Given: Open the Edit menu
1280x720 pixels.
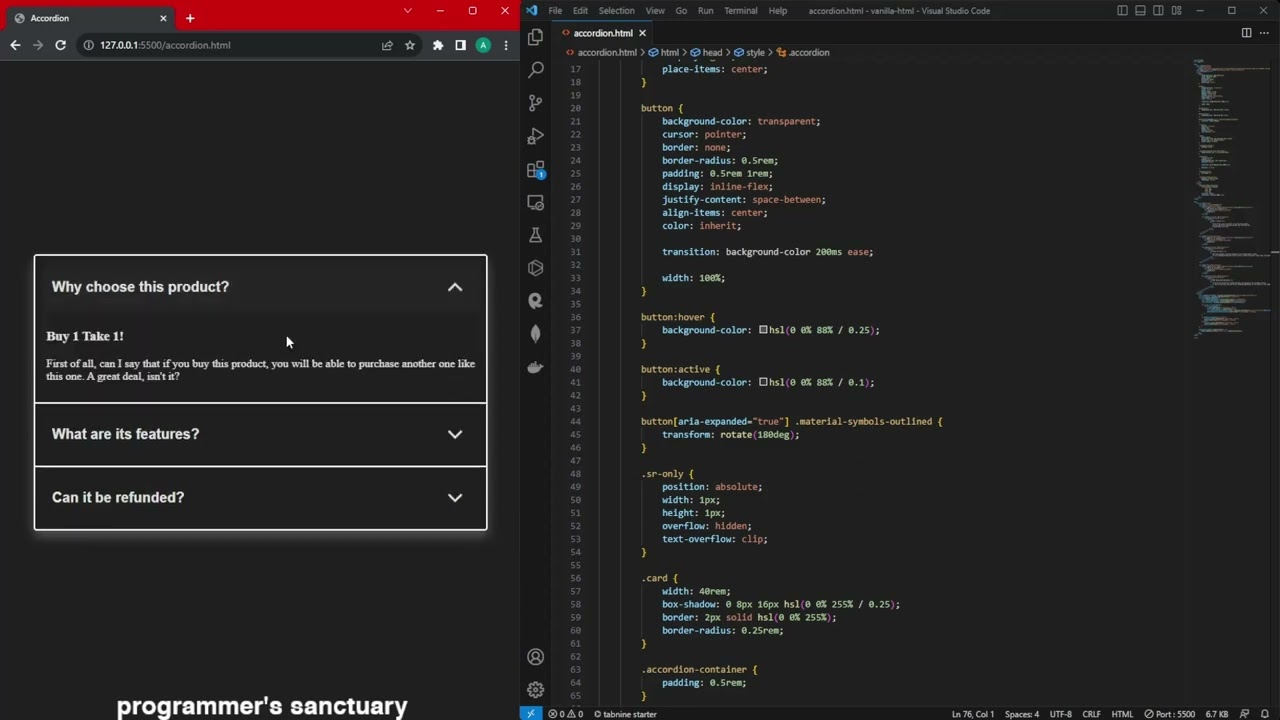Looking at the screenshot, I should click(x=580, y=11).
